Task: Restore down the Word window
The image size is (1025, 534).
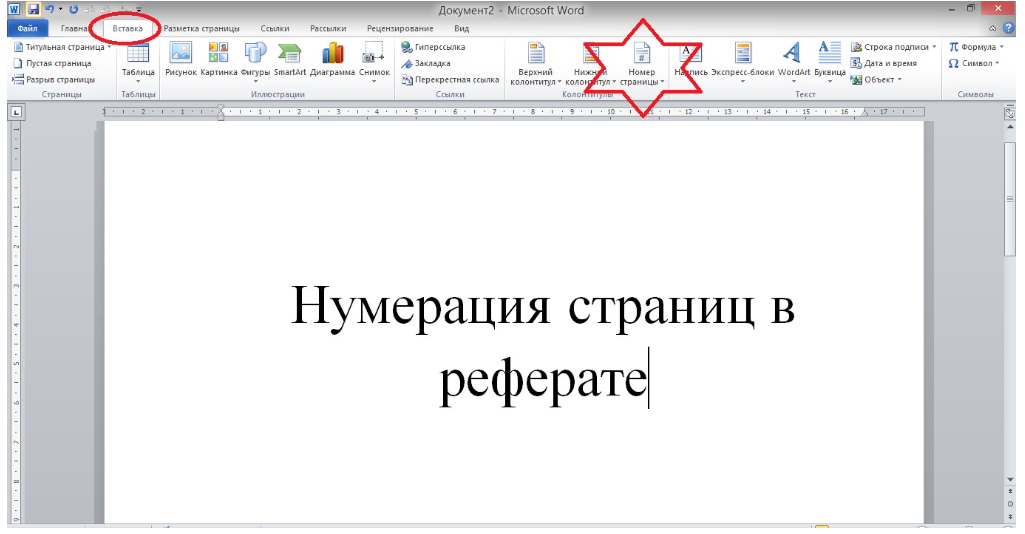Action: click(971, 8)
